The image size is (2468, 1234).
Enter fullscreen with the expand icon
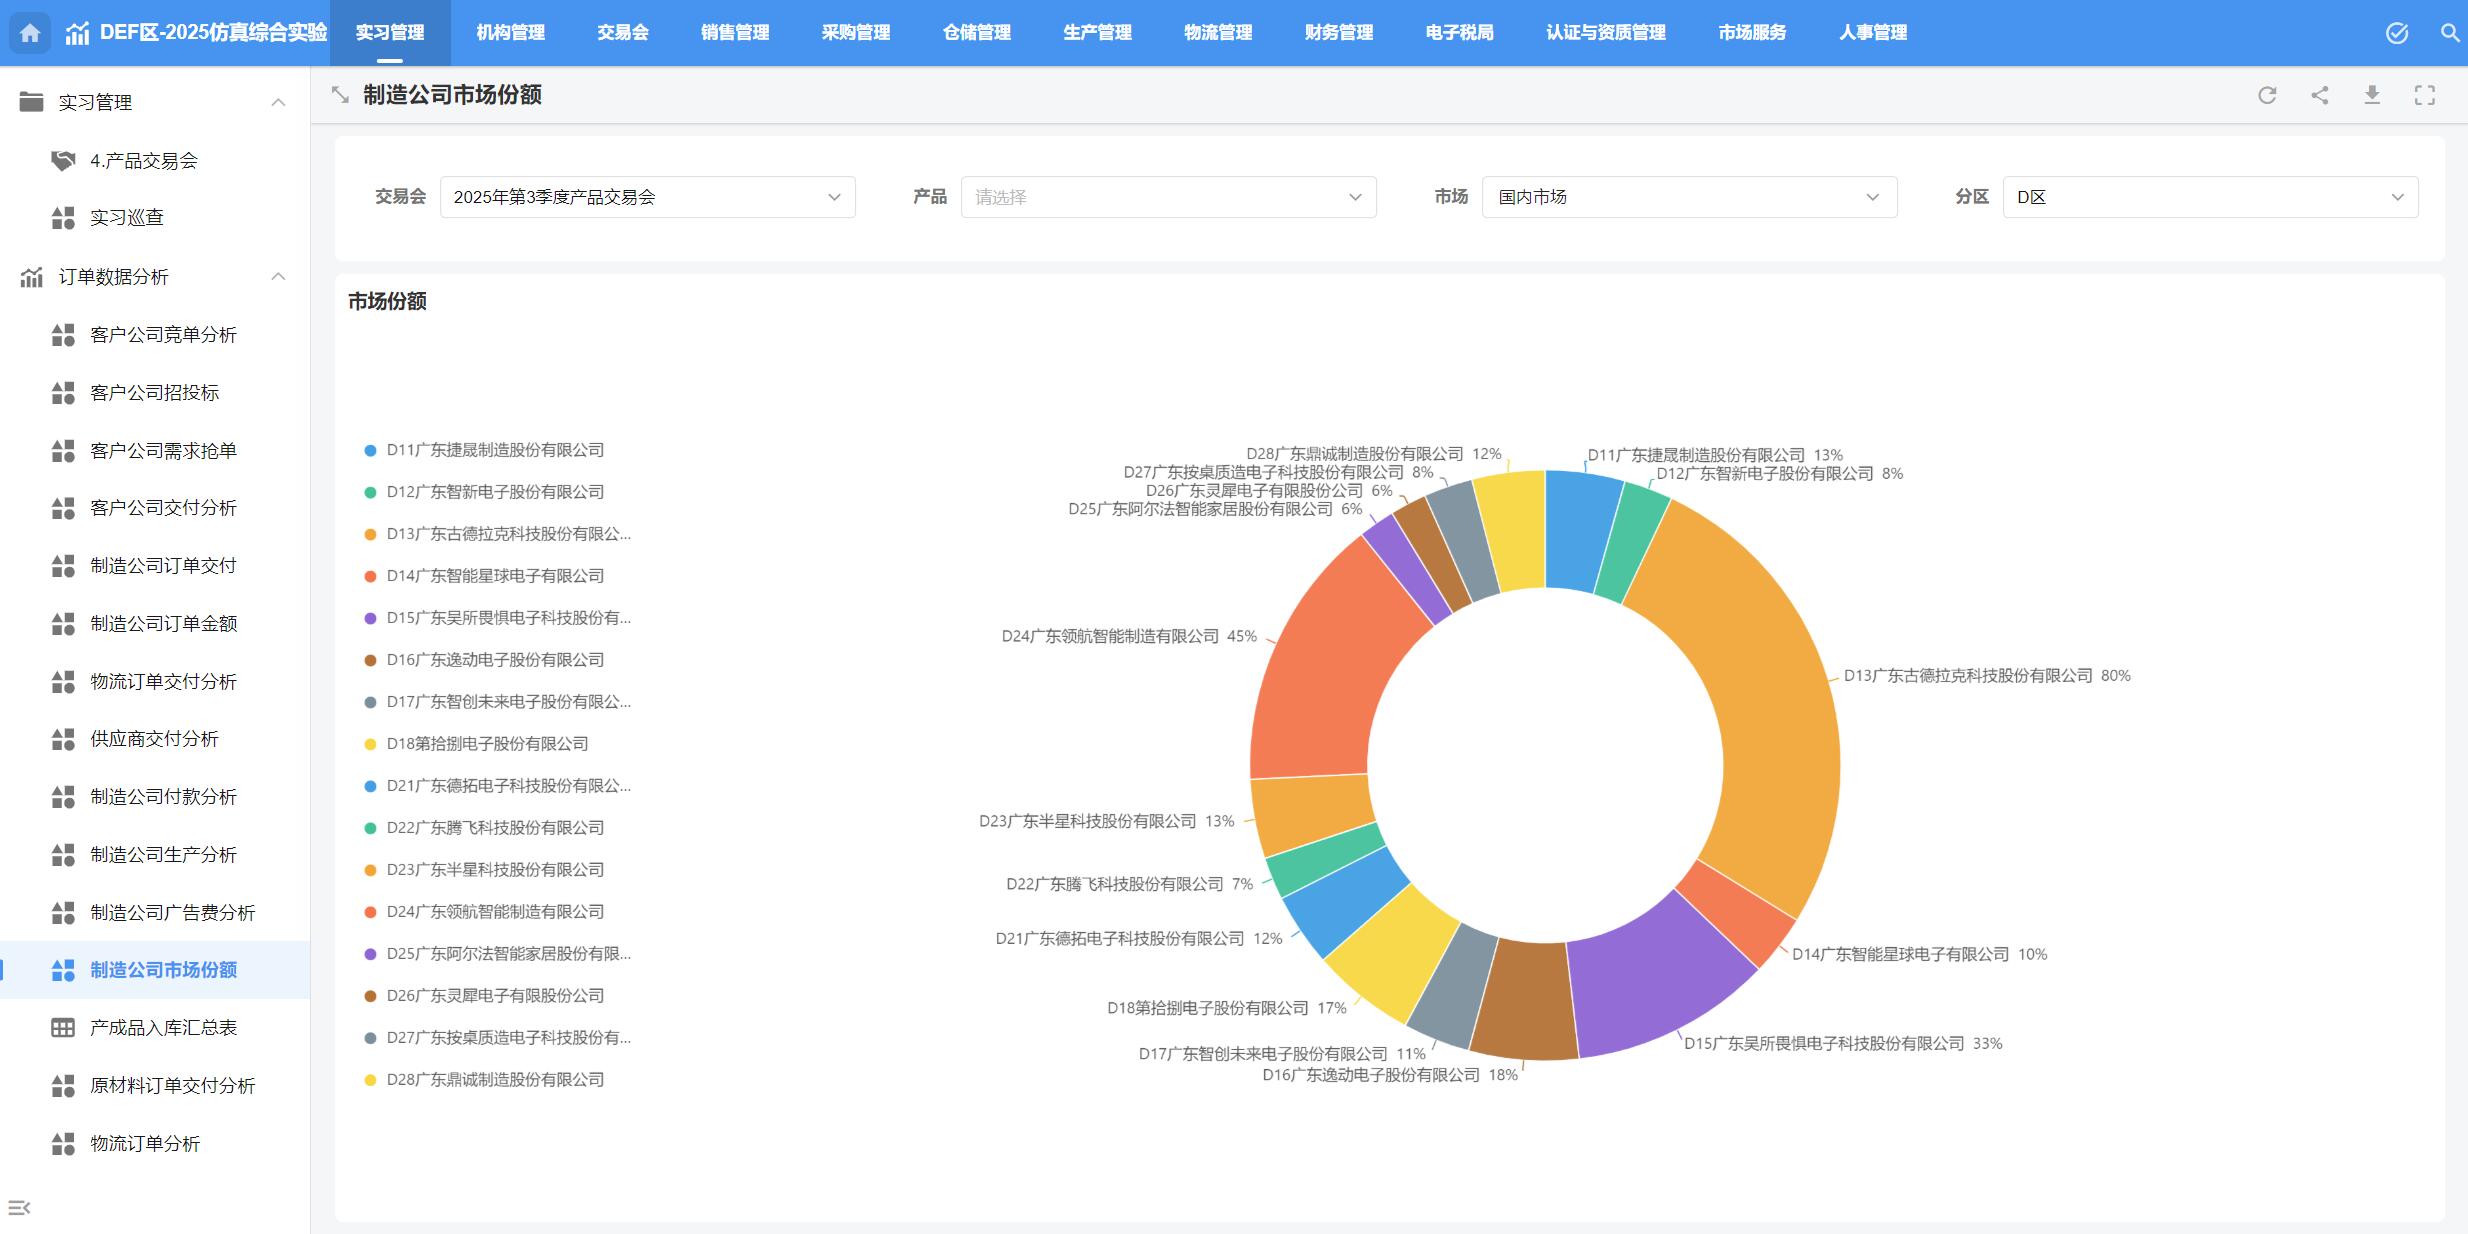2425,95
